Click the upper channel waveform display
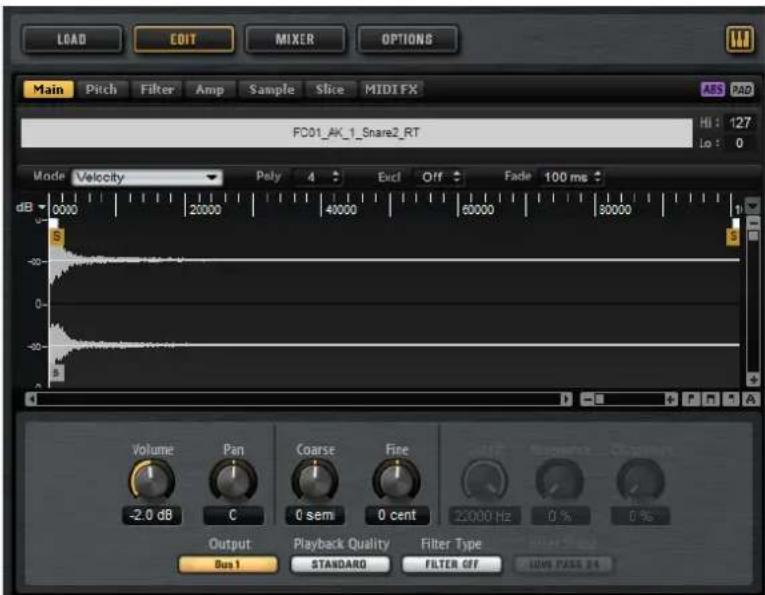The height and width of the screenshot is (595, 765). click(x=394, y=260)
